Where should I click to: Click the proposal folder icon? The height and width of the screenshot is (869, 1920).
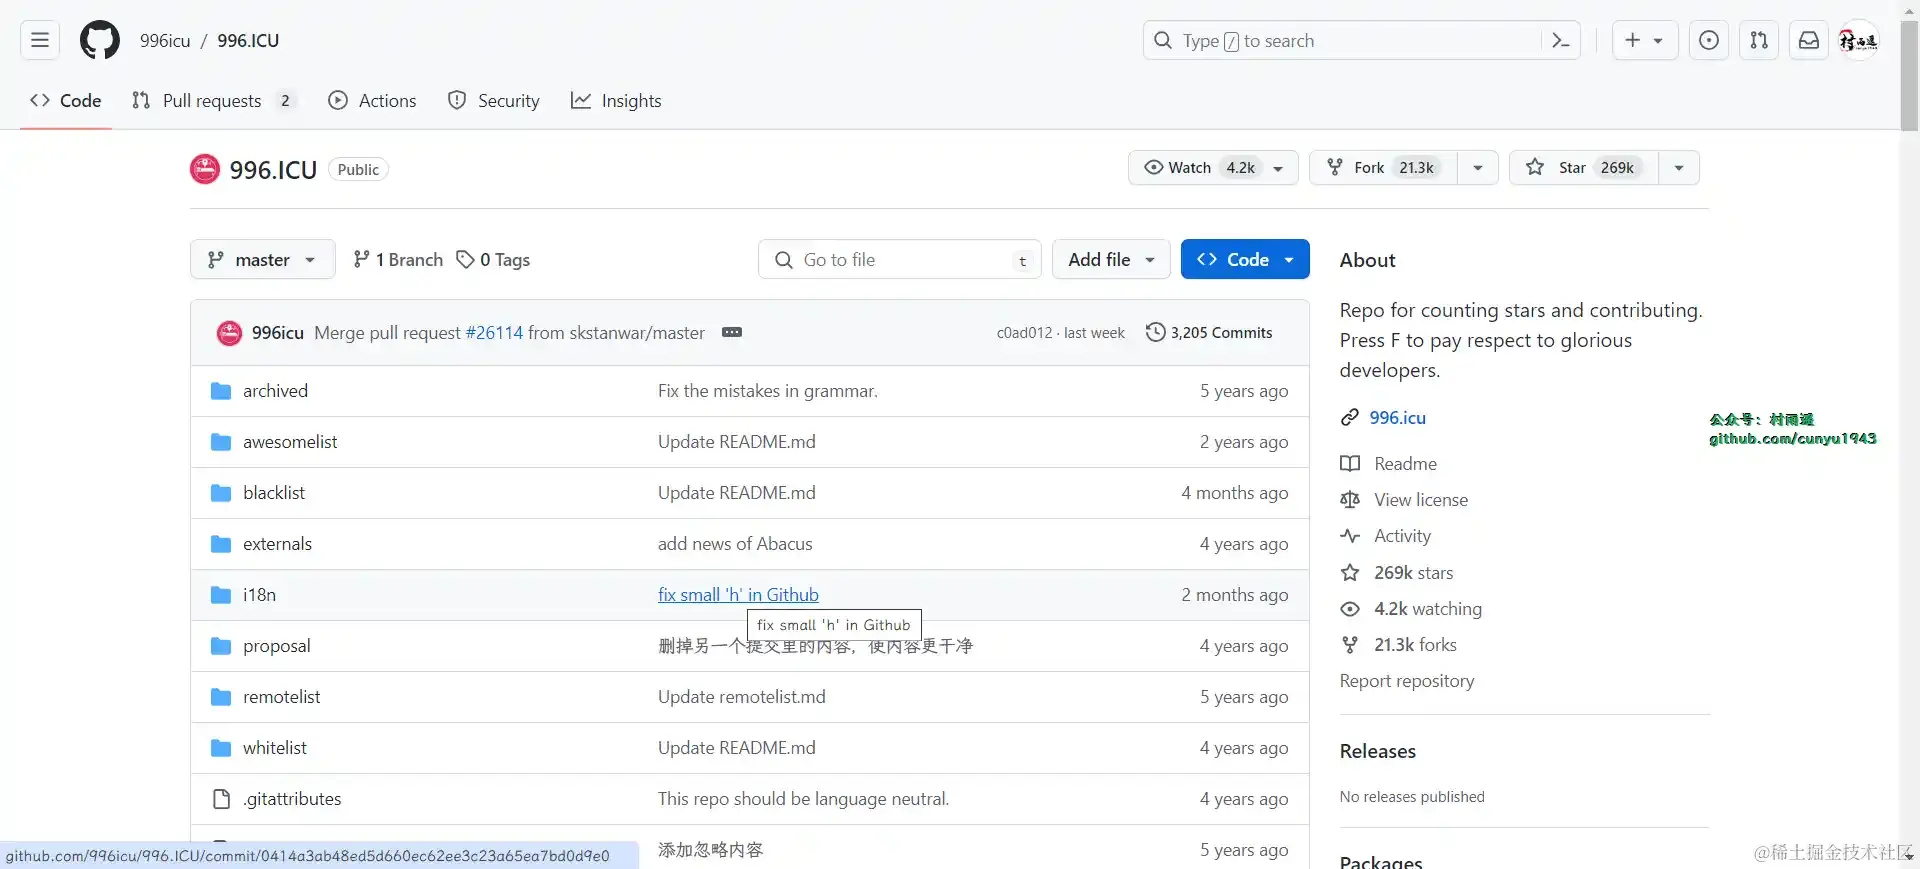221,646
